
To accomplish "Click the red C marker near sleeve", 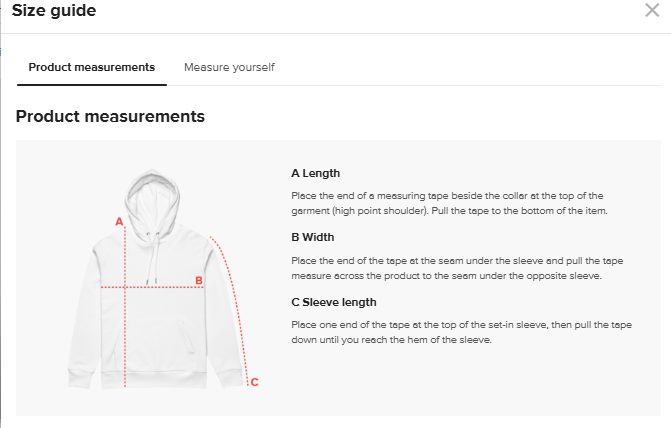I will pos(255,381).
